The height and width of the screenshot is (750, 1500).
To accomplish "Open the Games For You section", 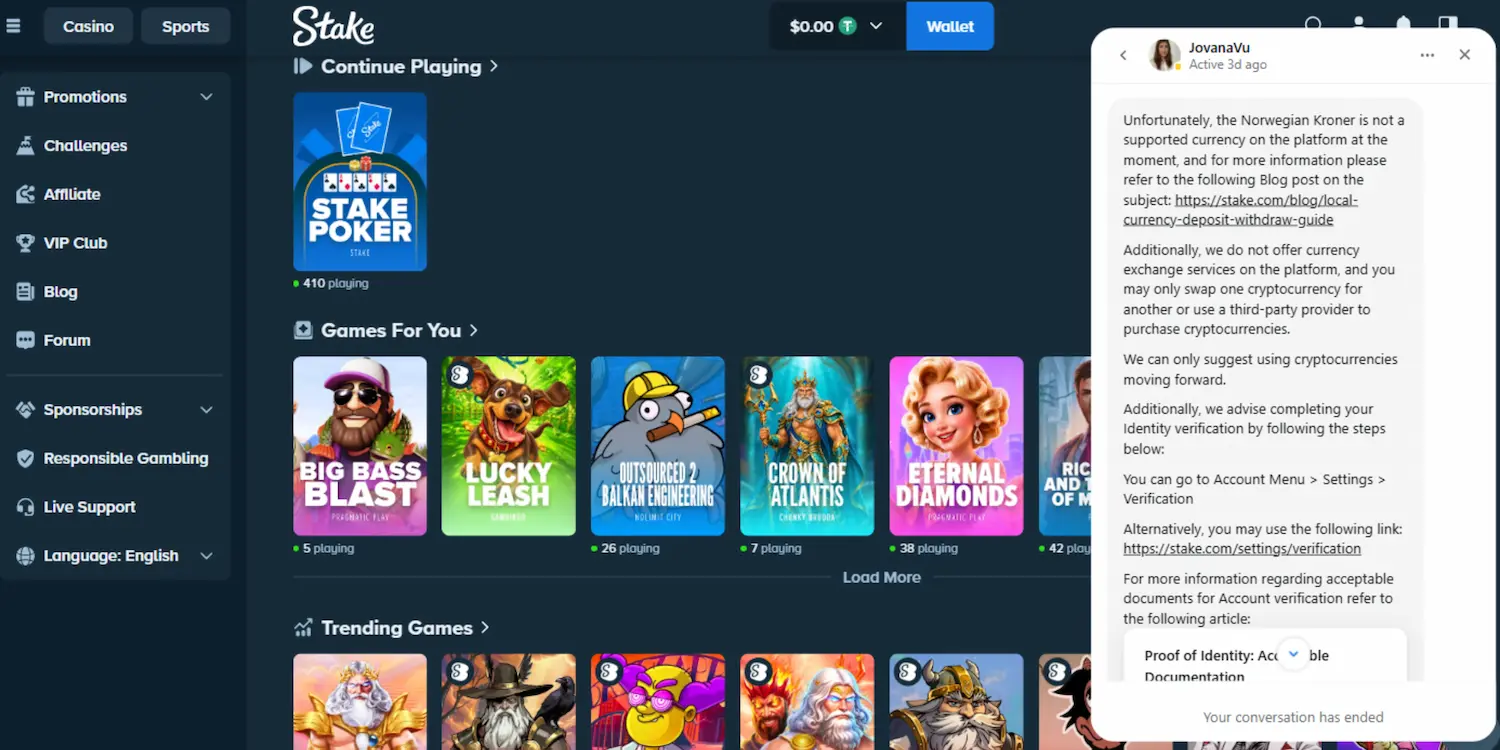I will point(386,330).
